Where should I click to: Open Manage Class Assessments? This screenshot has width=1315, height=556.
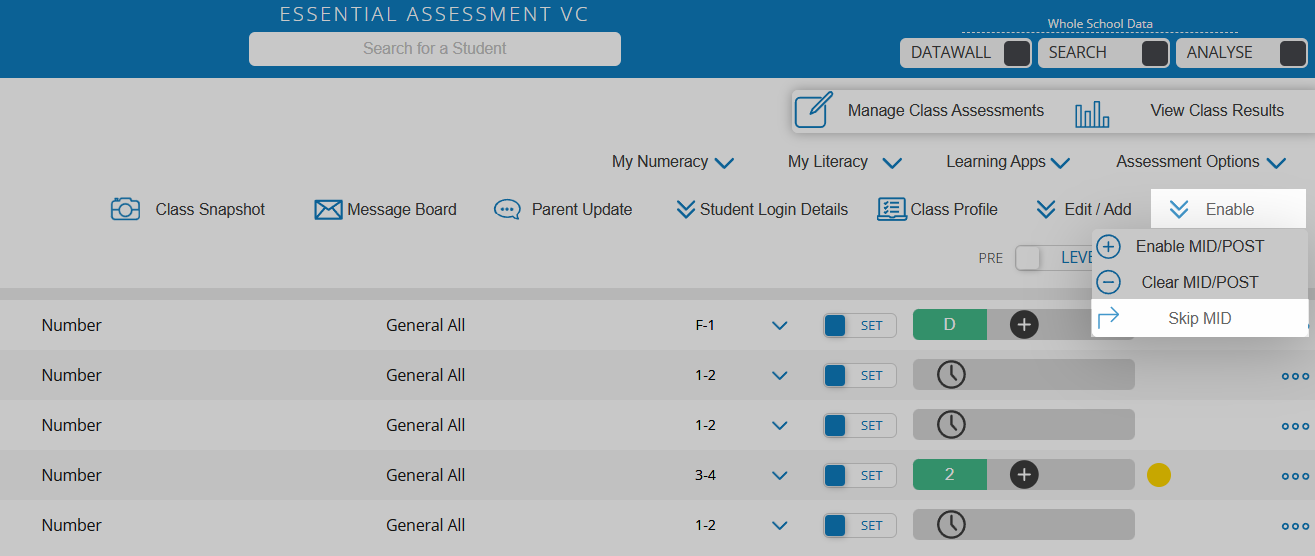tap(920, 111)
